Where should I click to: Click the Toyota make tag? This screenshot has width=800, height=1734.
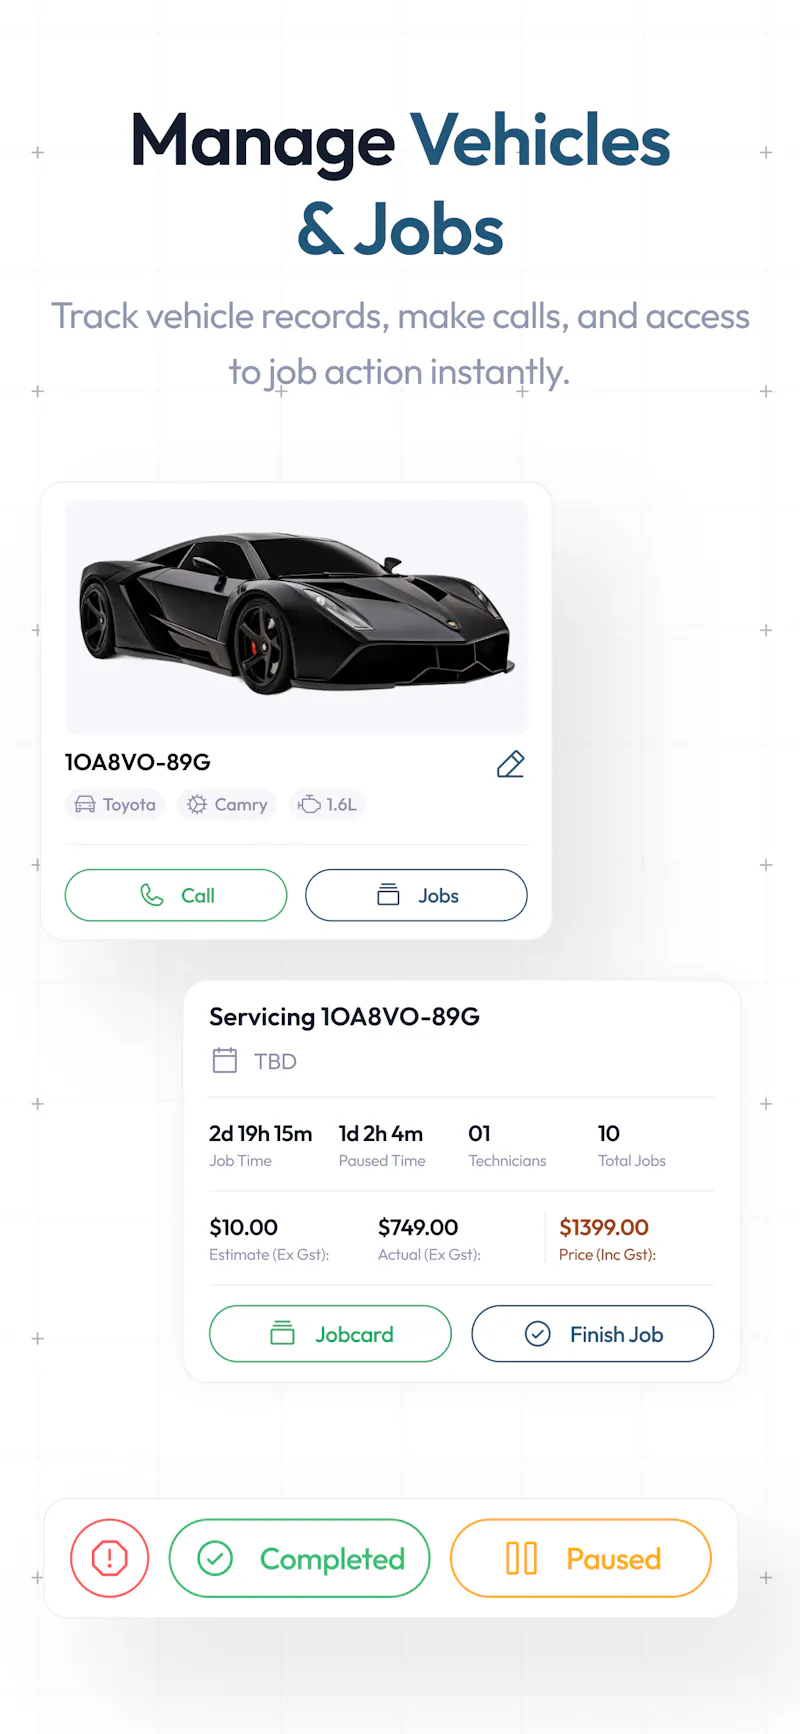pyautogui.click(x=116, y=804)
